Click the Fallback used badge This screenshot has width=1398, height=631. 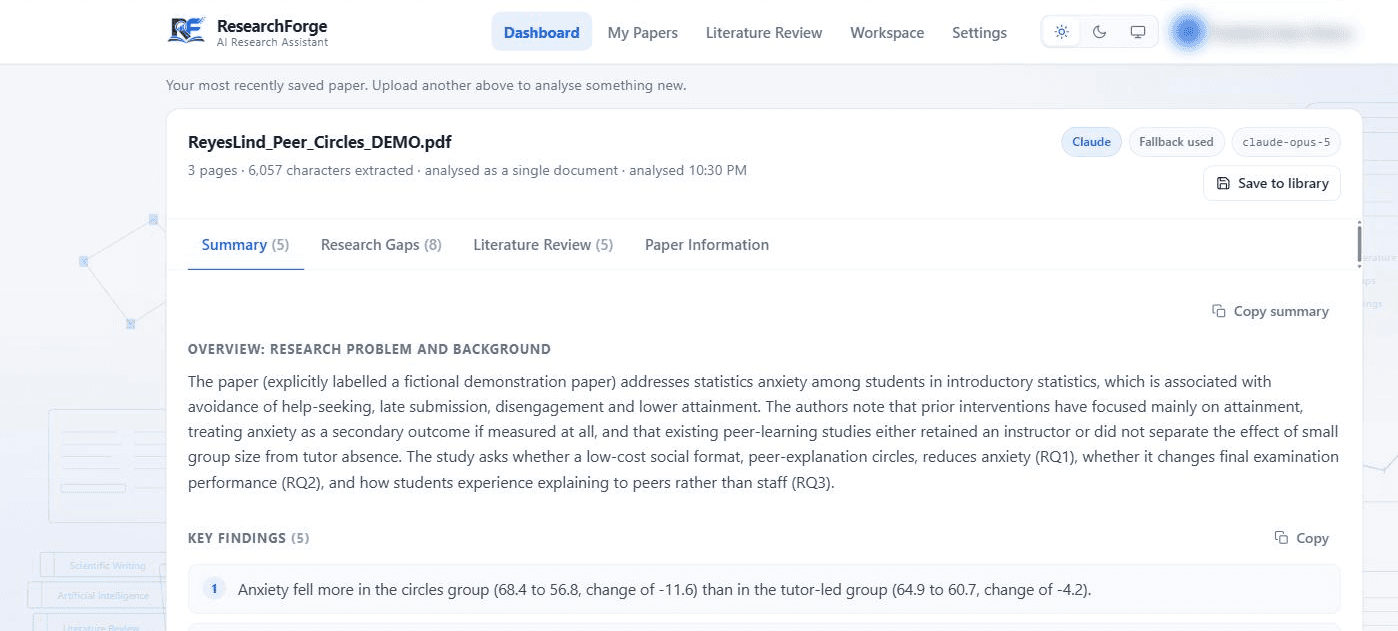(1176, 142)
